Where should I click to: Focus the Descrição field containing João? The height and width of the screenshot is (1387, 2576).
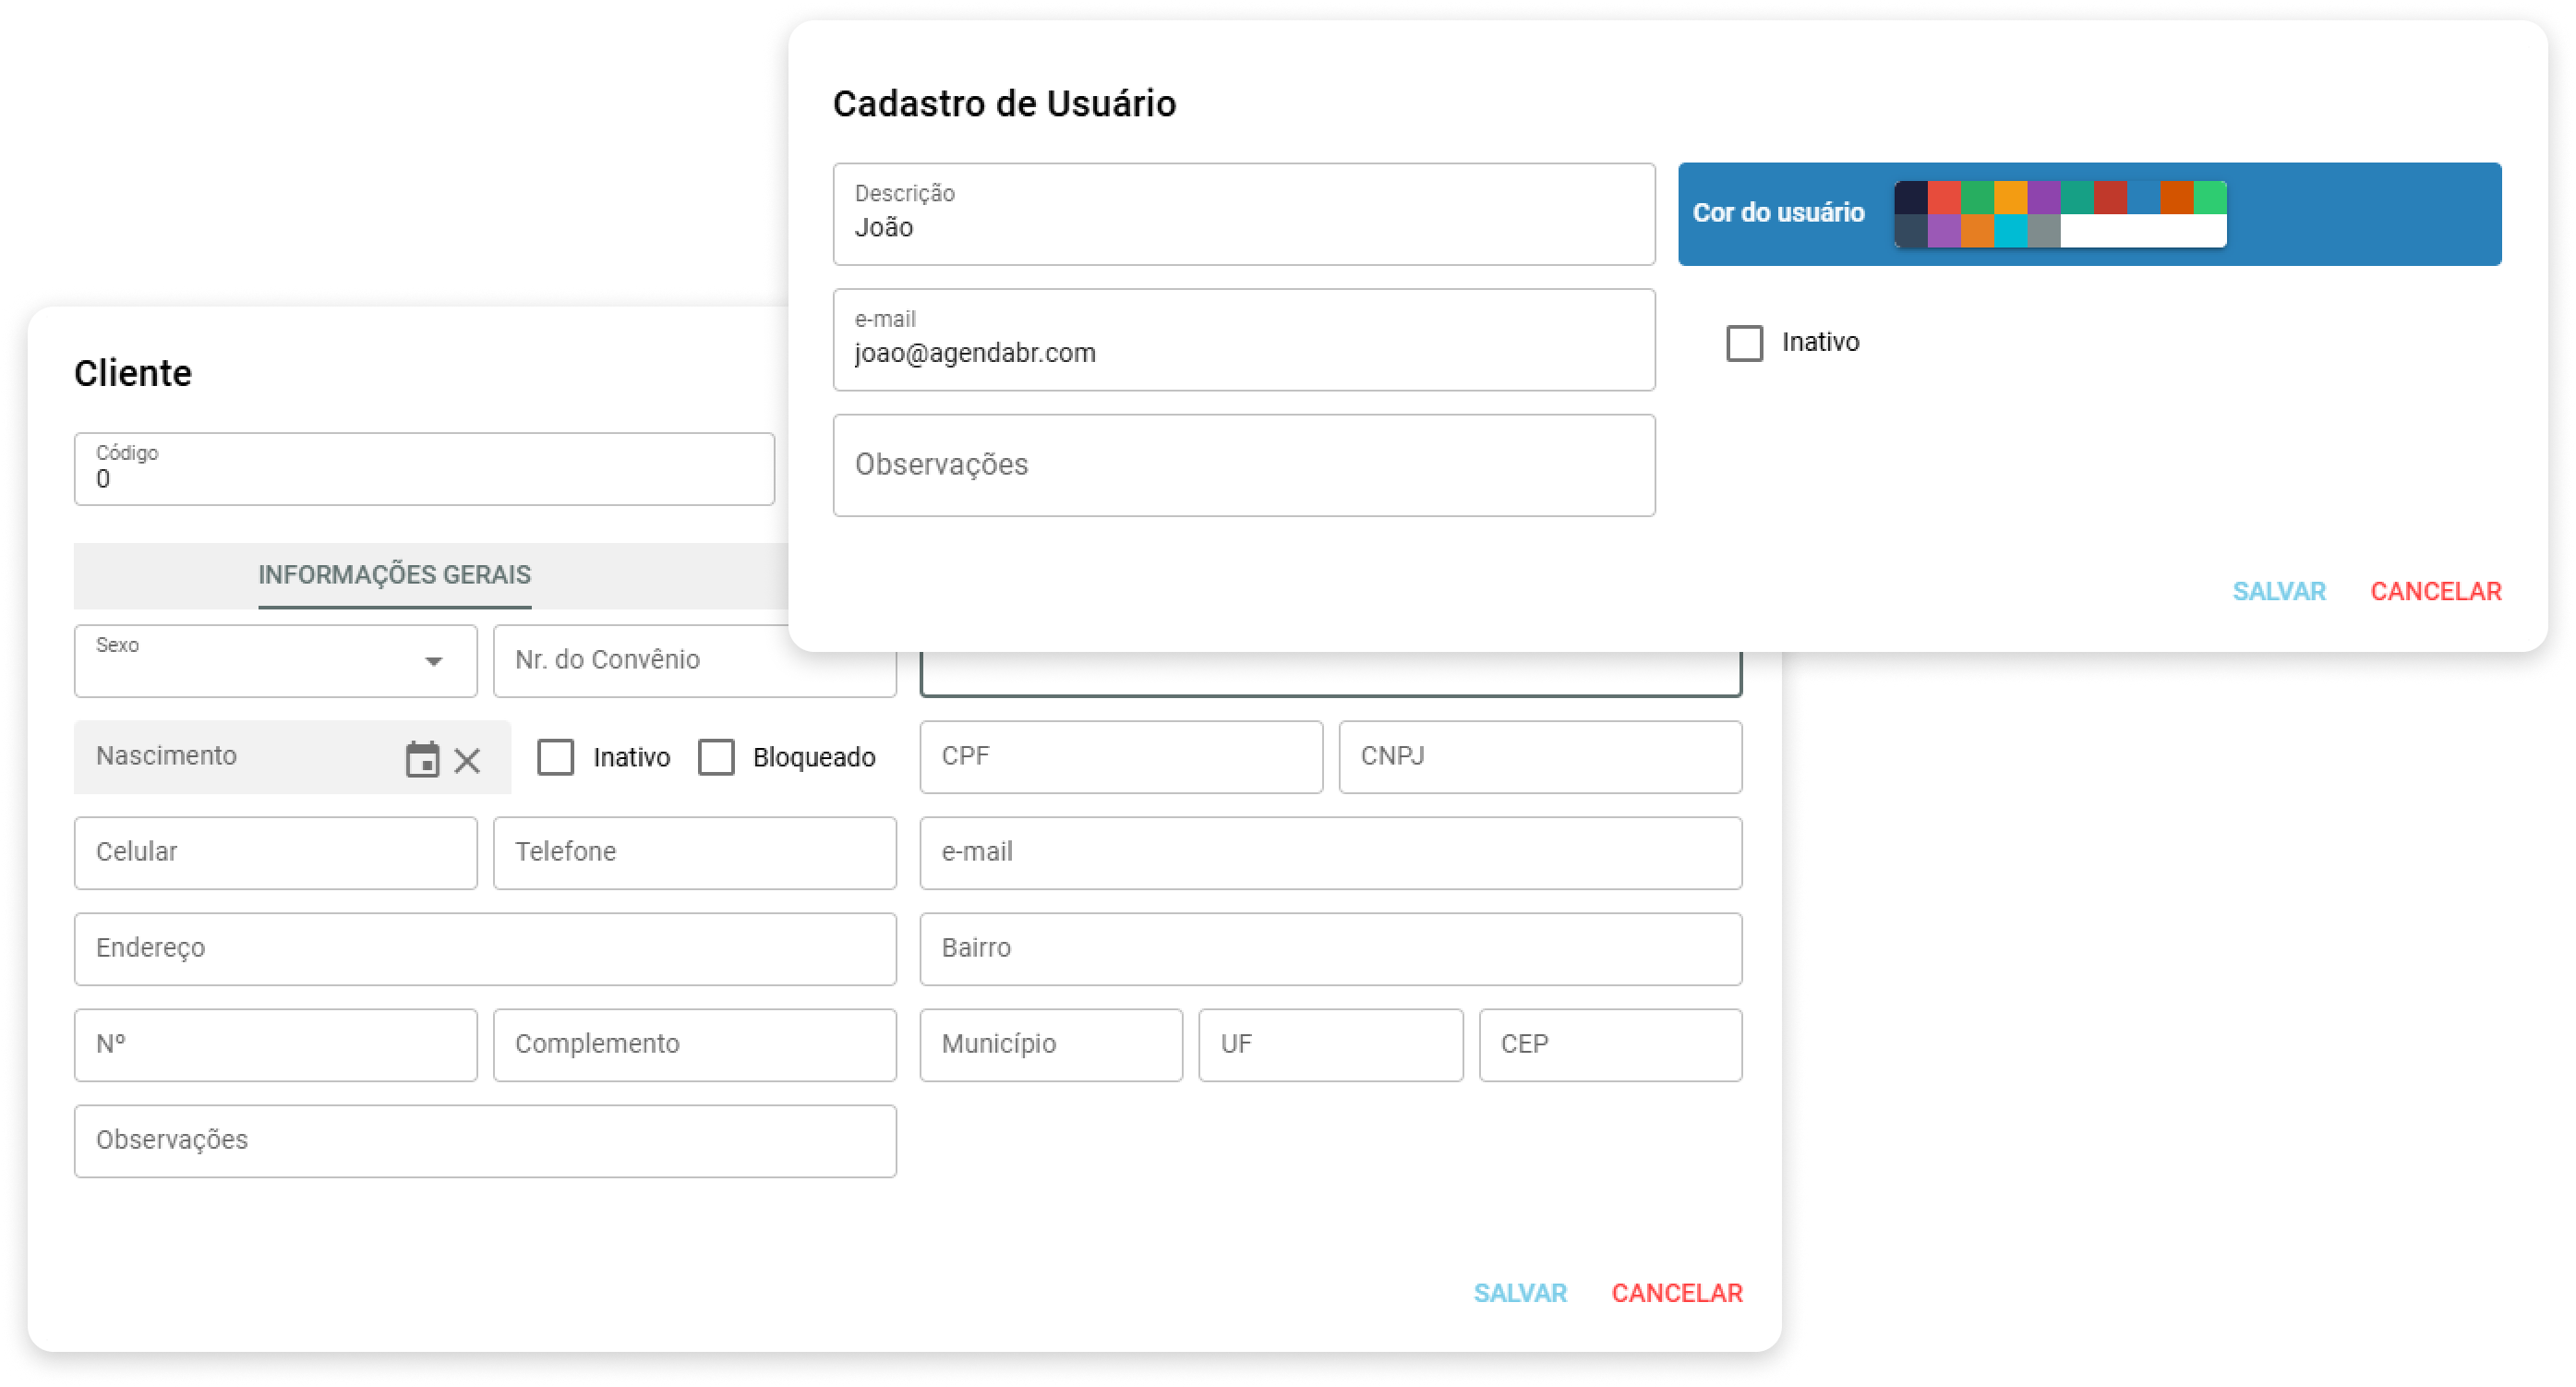1243,215
